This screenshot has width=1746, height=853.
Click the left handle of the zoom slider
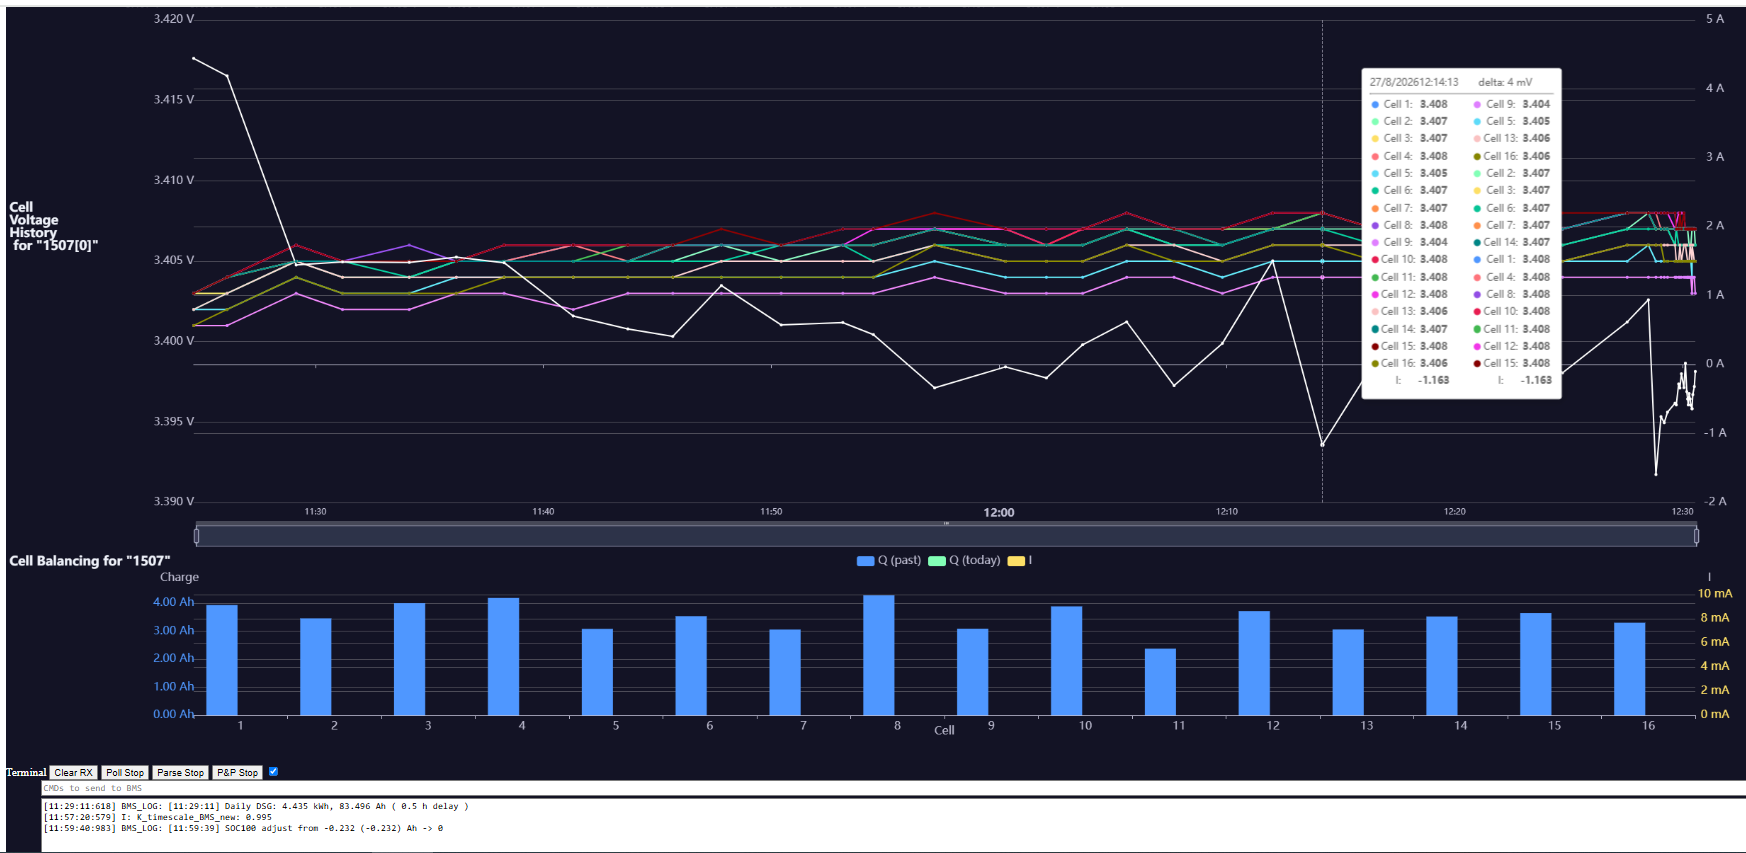point(196,536)
